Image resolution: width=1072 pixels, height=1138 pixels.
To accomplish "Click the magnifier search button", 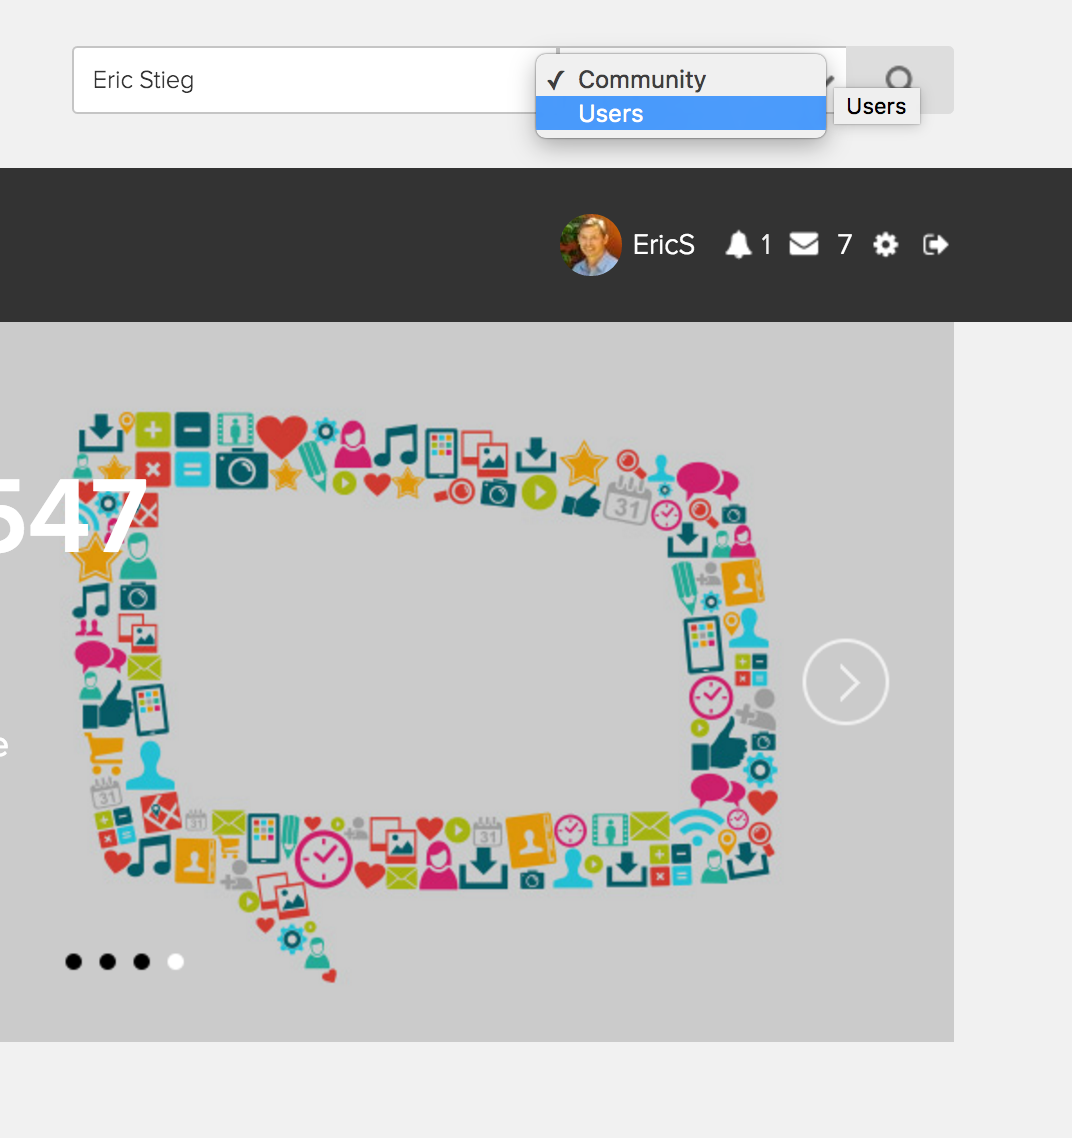I will [x=899, y=79].
